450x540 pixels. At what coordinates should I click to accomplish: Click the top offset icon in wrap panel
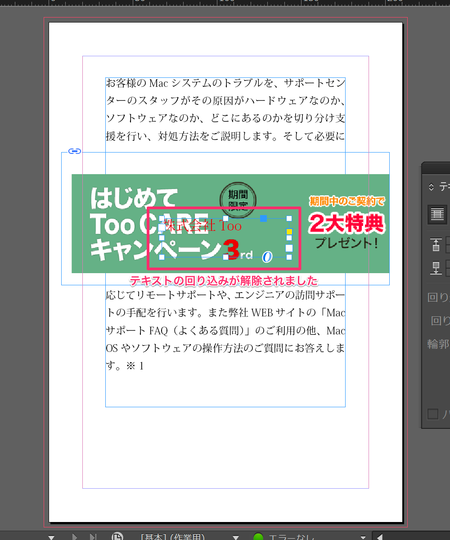pyautogui.click(x=436, y=244)
